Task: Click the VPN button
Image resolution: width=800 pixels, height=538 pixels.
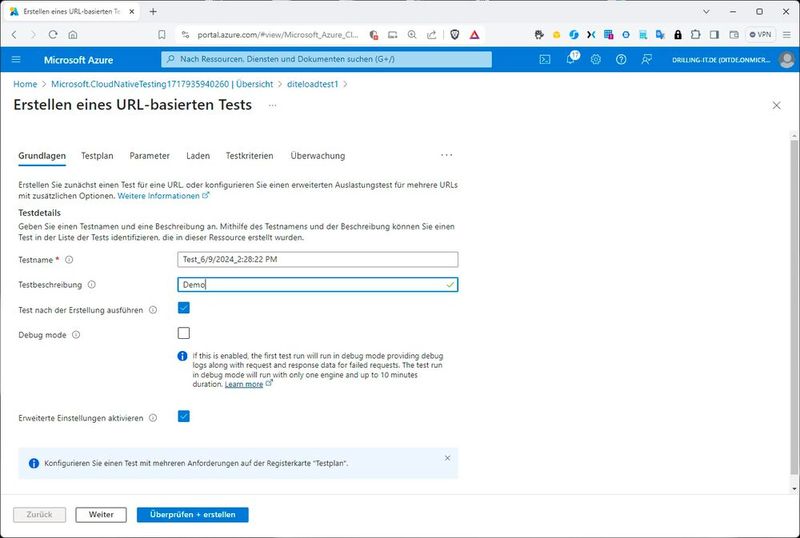Action: click(x=760, y=35)
